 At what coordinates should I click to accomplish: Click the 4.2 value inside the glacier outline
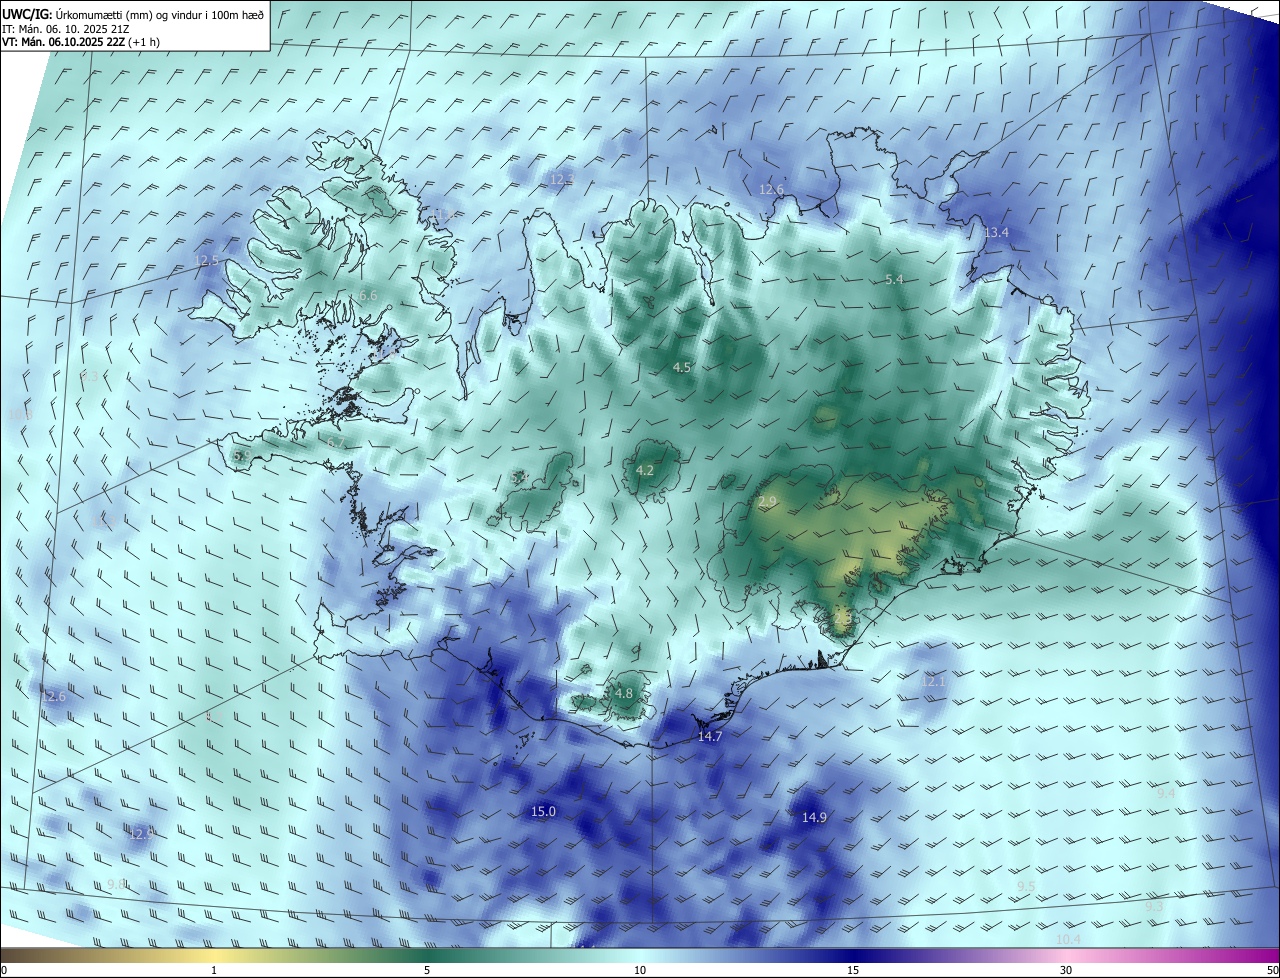pyautogui.click(x=645, y=471)
